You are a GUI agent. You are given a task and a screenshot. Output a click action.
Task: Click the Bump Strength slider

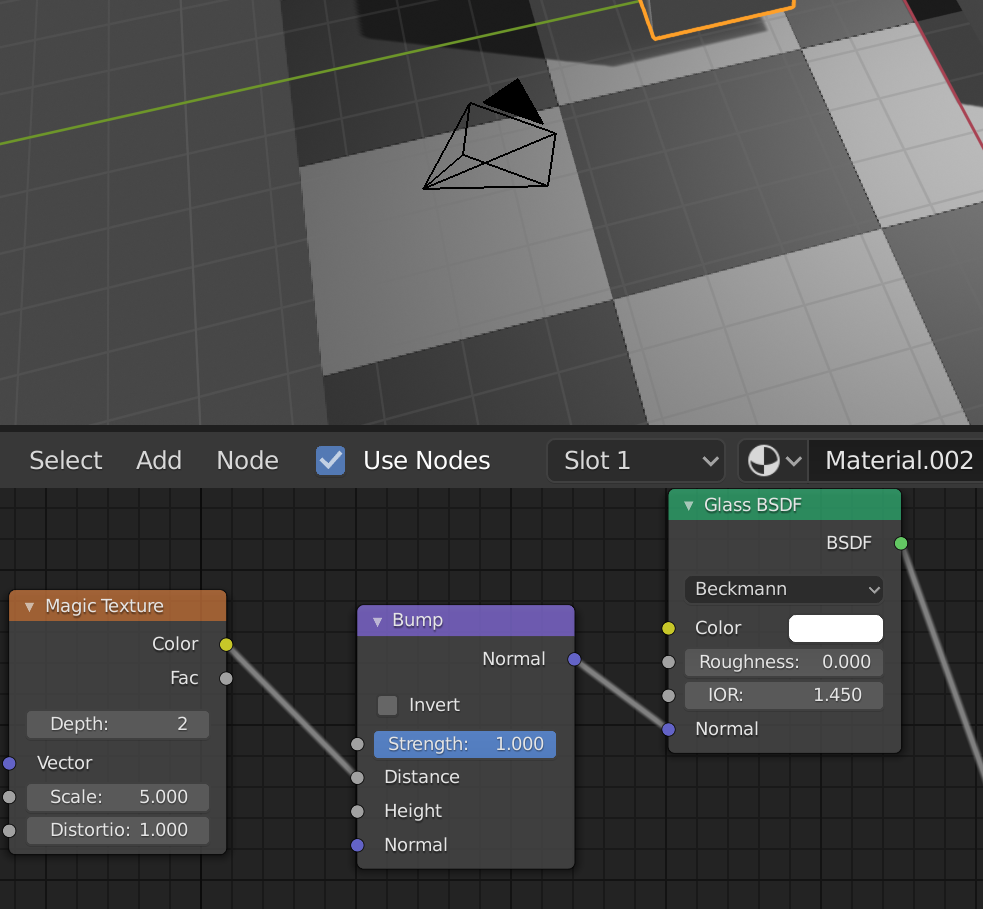click(x=465, y=744)
